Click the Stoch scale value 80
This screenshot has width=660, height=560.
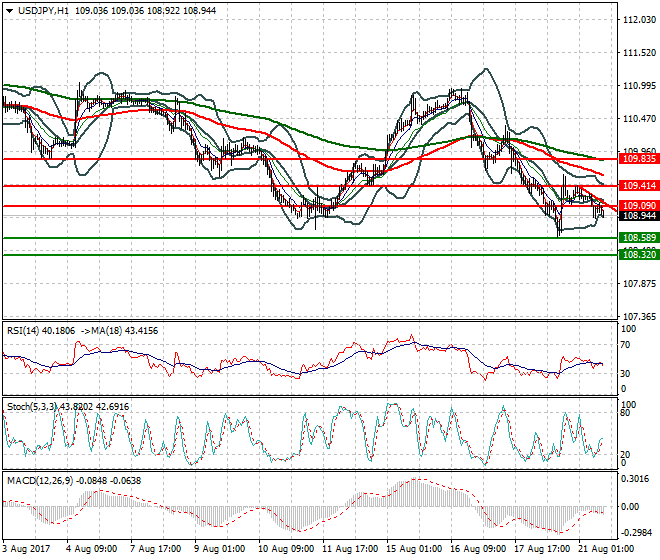[628, 412]
